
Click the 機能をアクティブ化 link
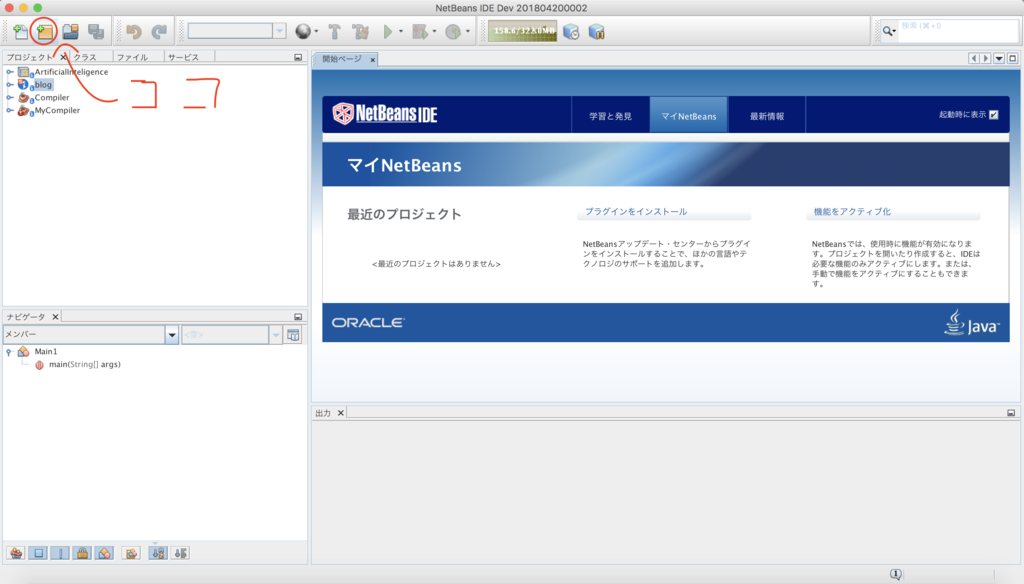(x=852, y=212)
